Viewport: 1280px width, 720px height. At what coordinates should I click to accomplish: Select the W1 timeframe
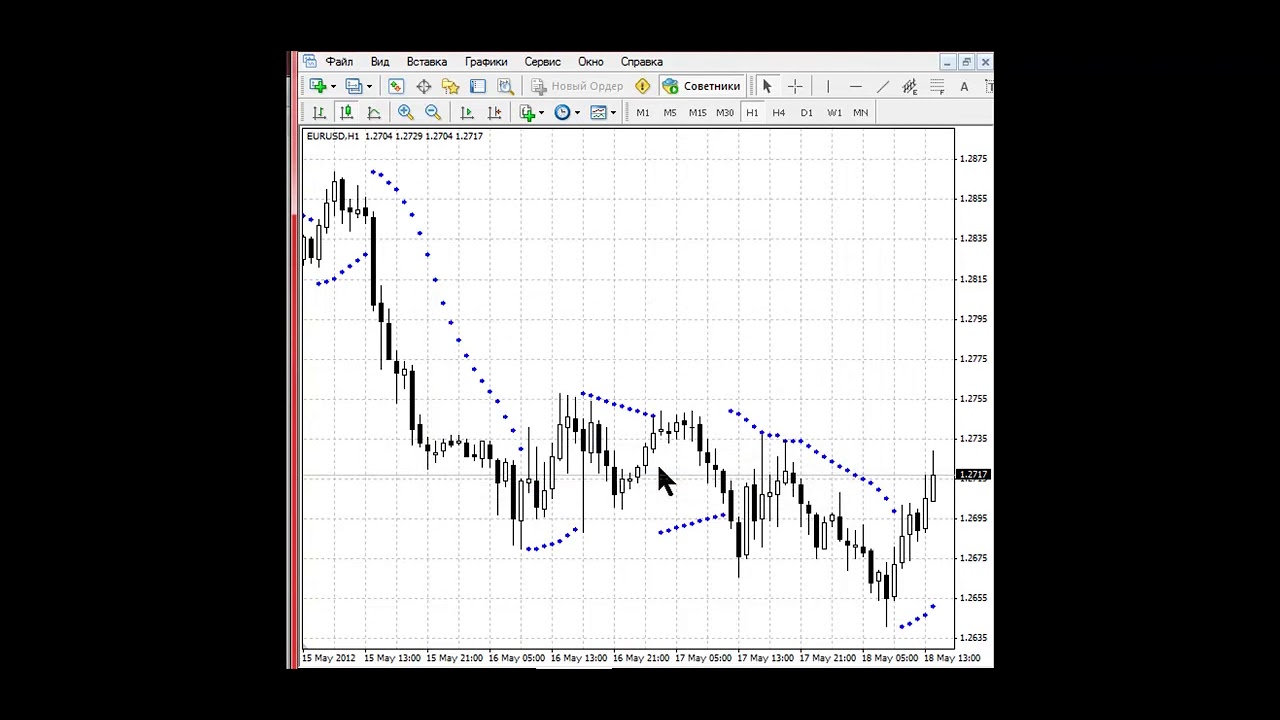[x=834, y=113]
